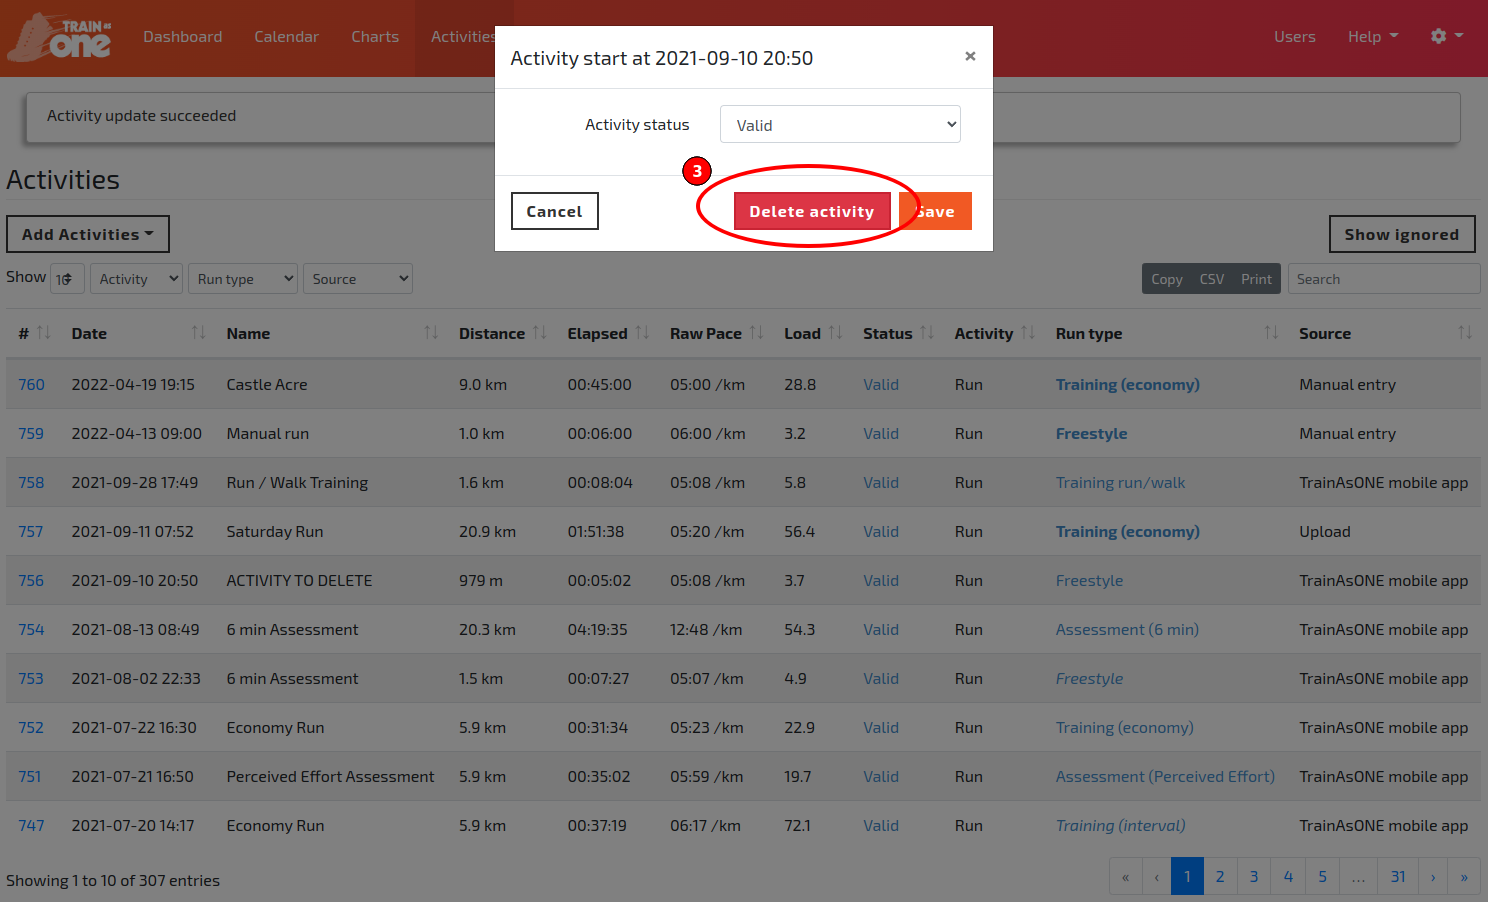Sort by Source column sort icon
Screen dimensions: 1488x902
point(1464,333)
